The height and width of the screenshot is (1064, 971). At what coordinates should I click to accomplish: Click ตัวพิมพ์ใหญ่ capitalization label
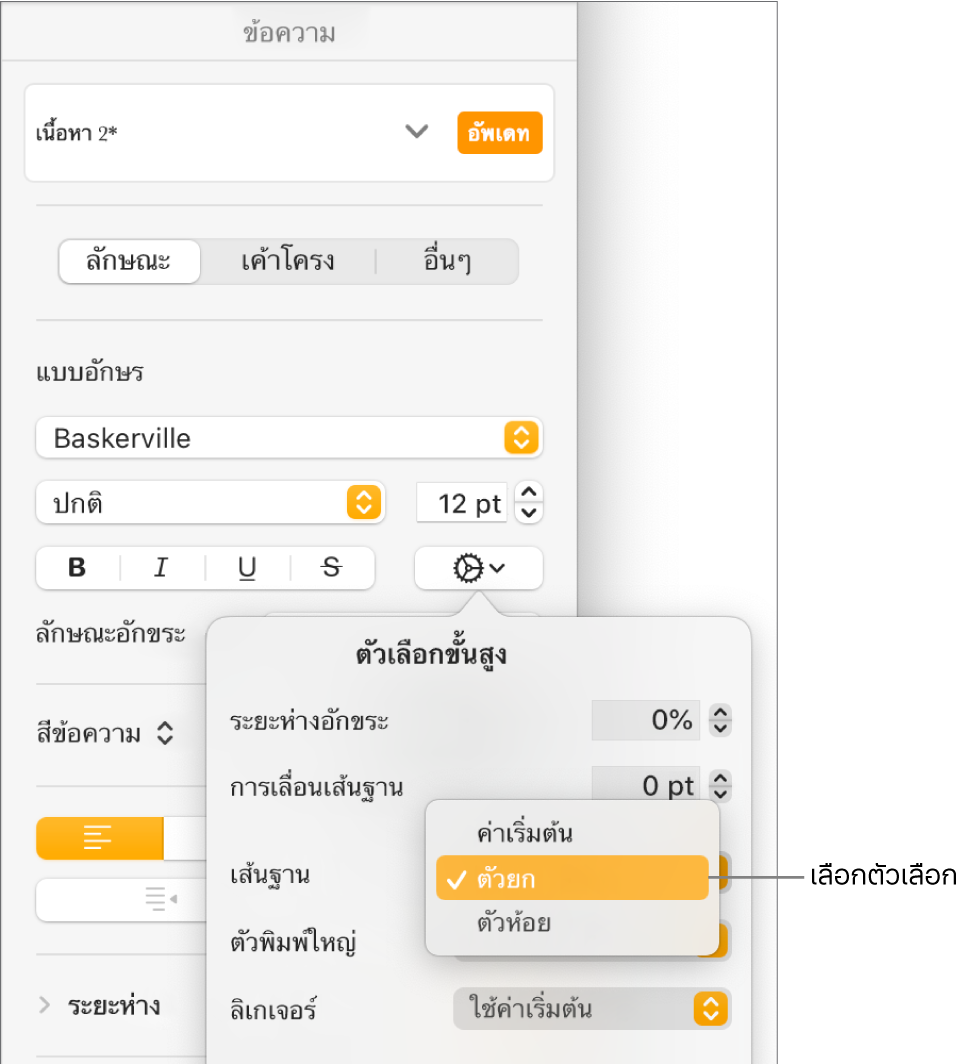[x=293, y=943]
